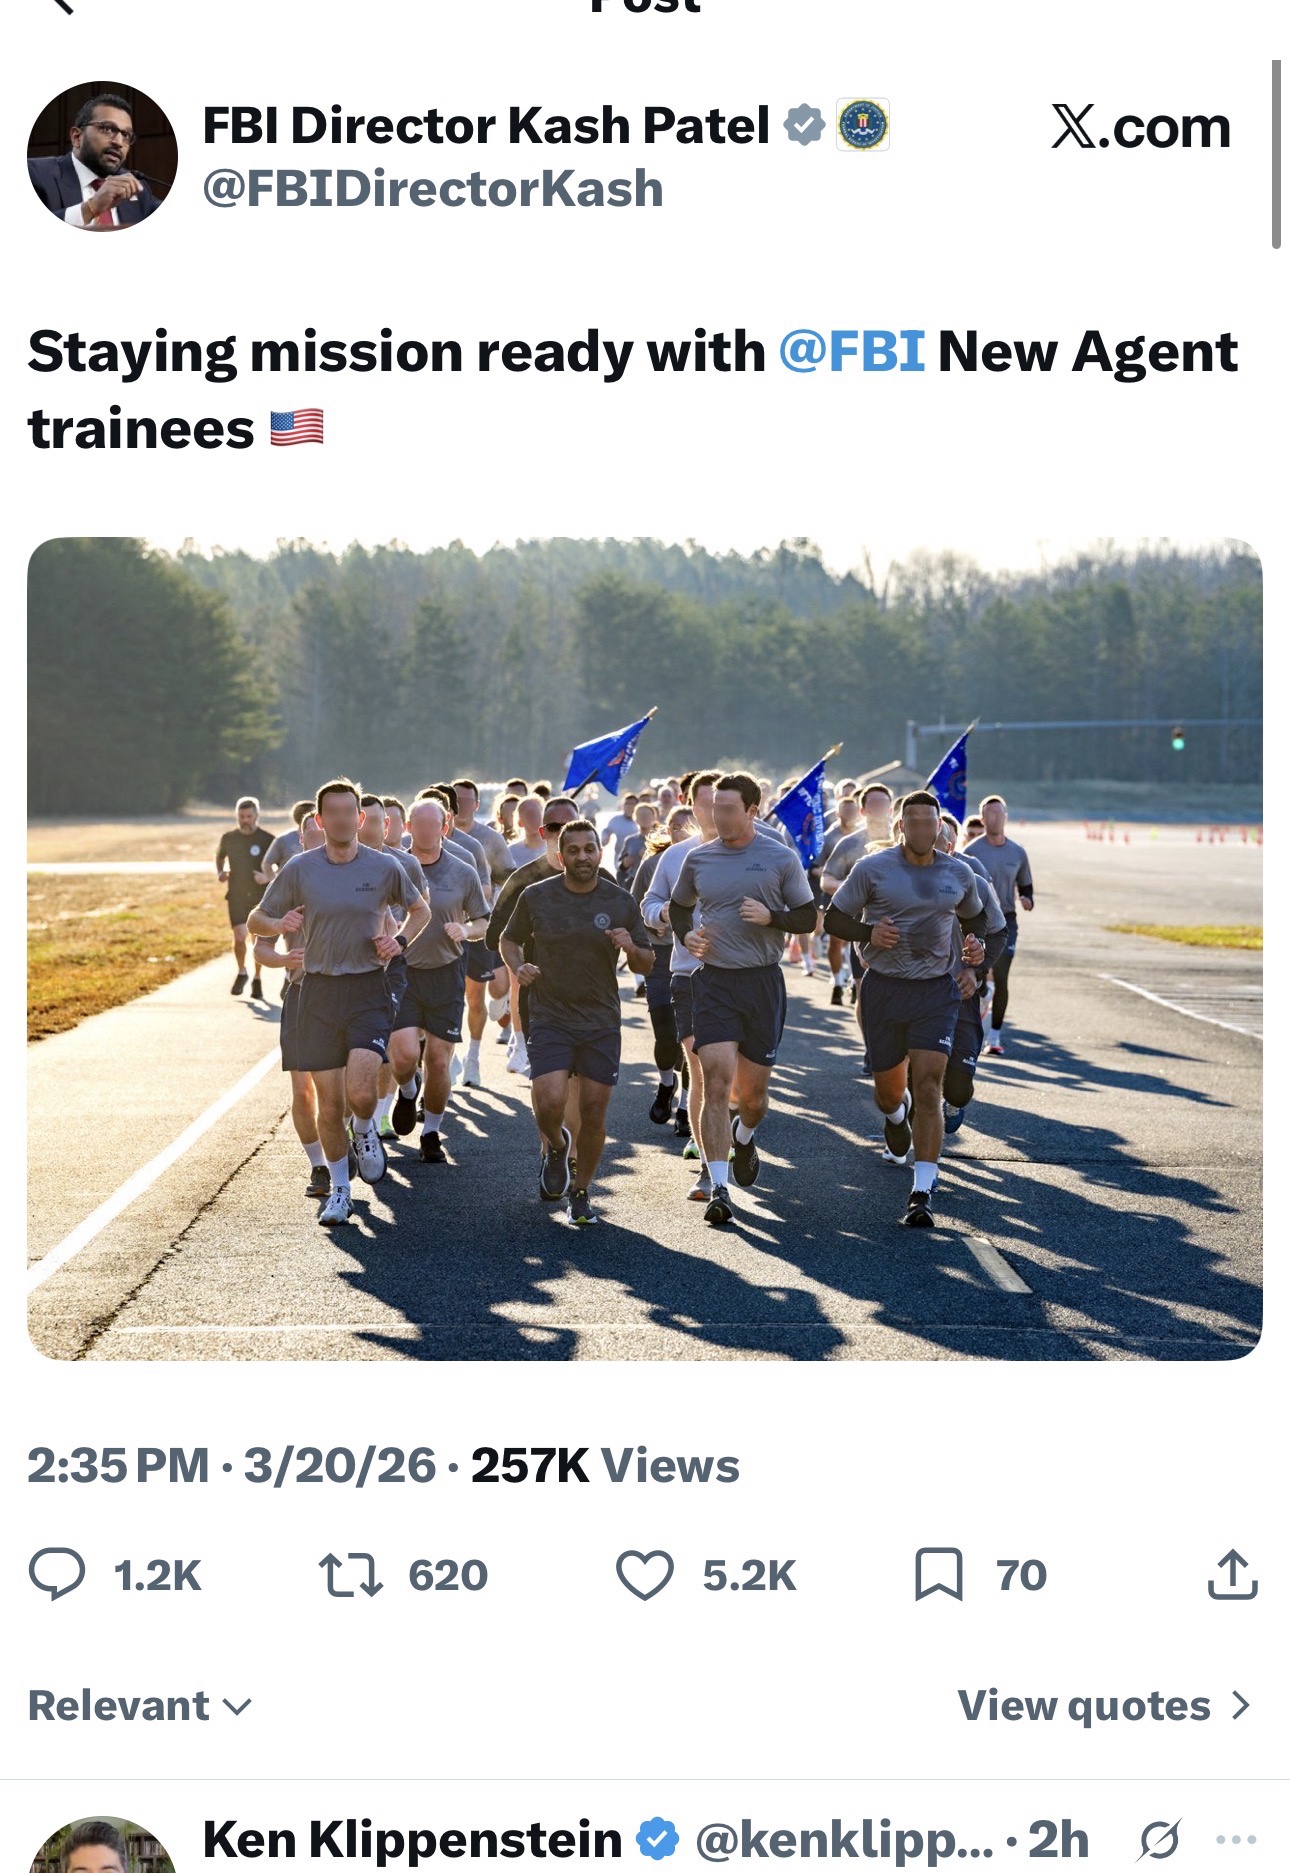Tap the reply speech bubble icon
The image size is (1290, 1873).
57,1574
